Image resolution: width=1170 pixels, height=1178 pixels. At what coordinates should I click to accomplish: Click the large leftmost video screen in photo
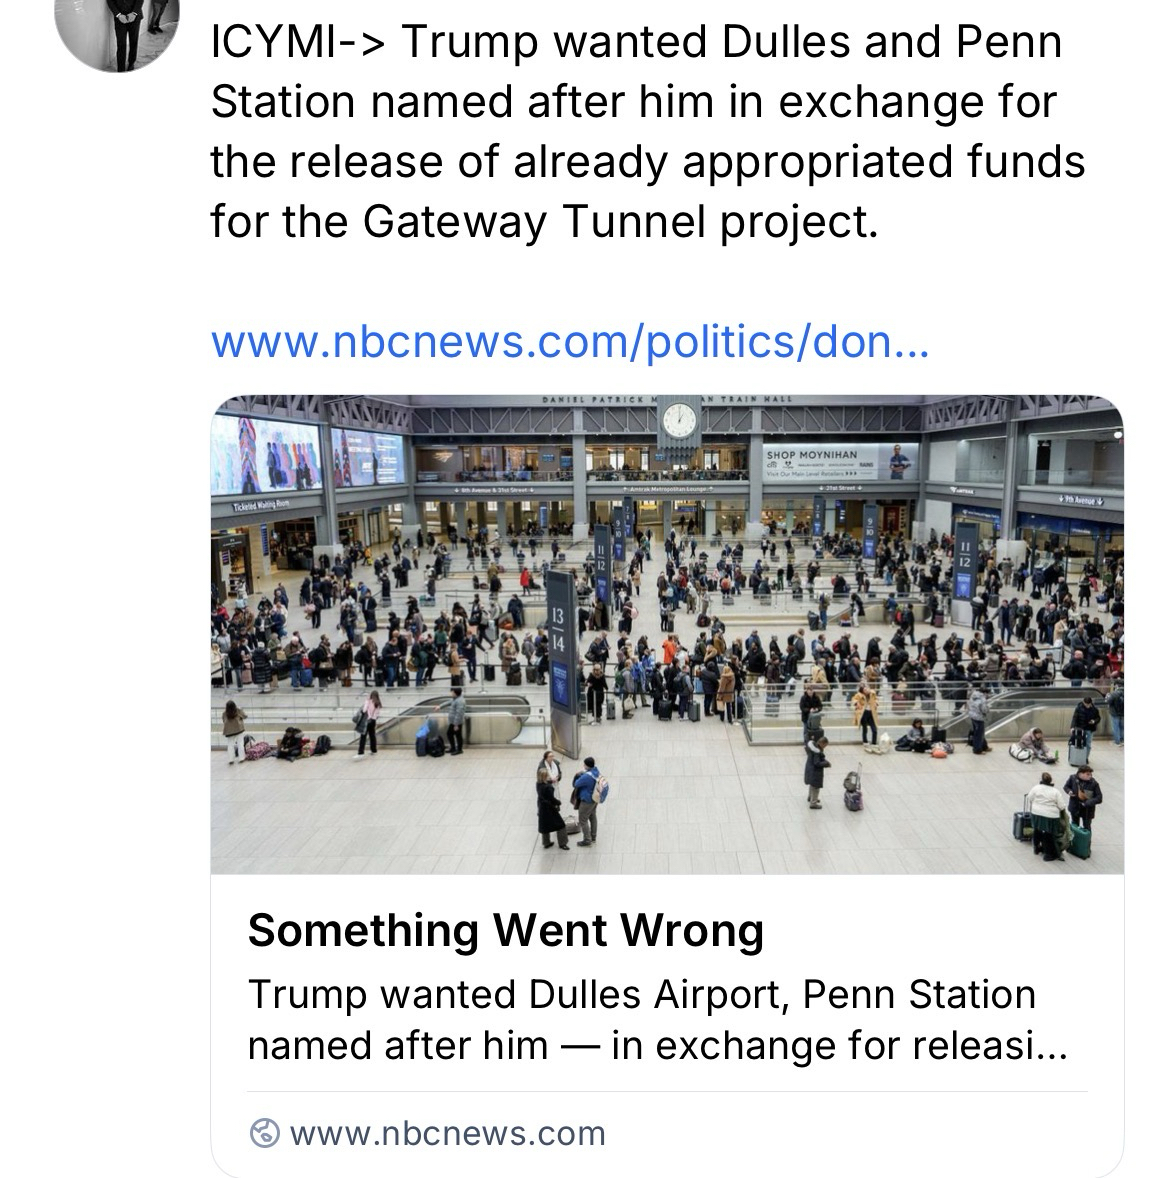tap(266, 453)
